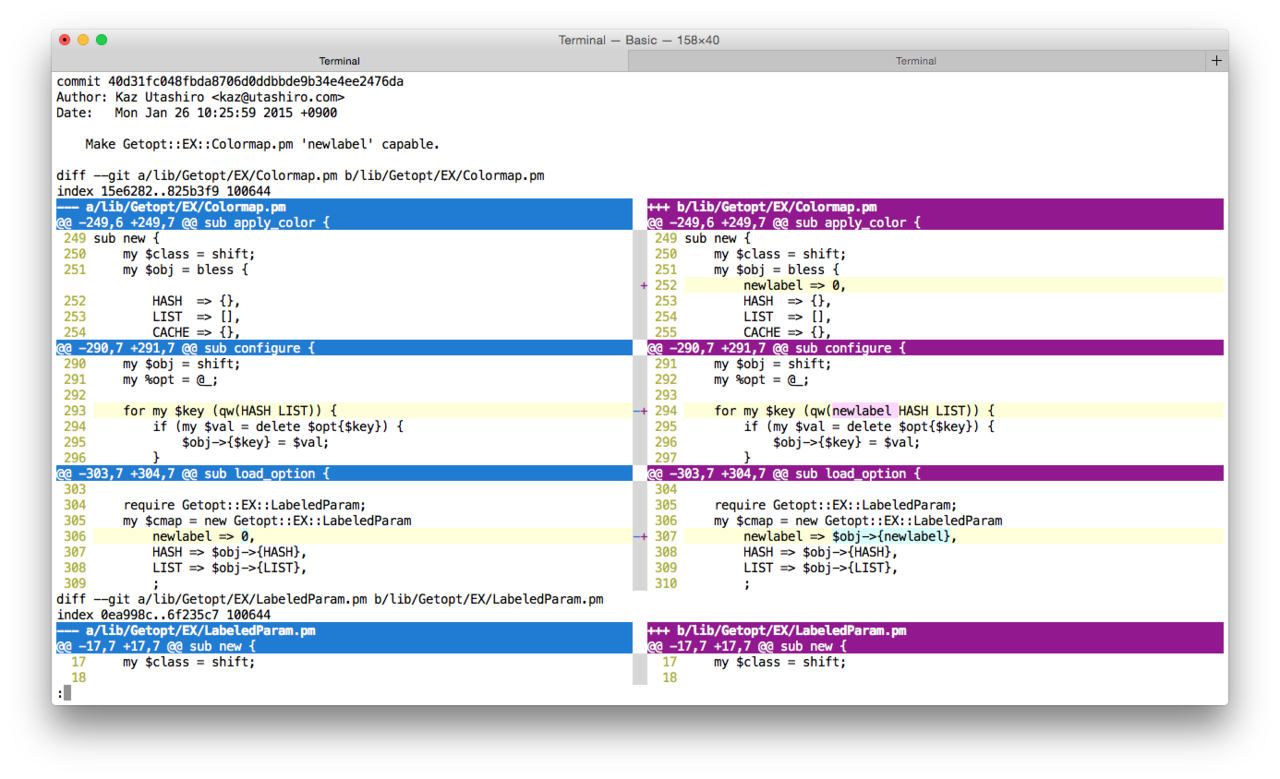Image resolution: width=1280 pixels, height=779 pixels.
Task: Click the purple b/lib/Getopt/EX/Colormap.pm header
Action: click(935, 207)
